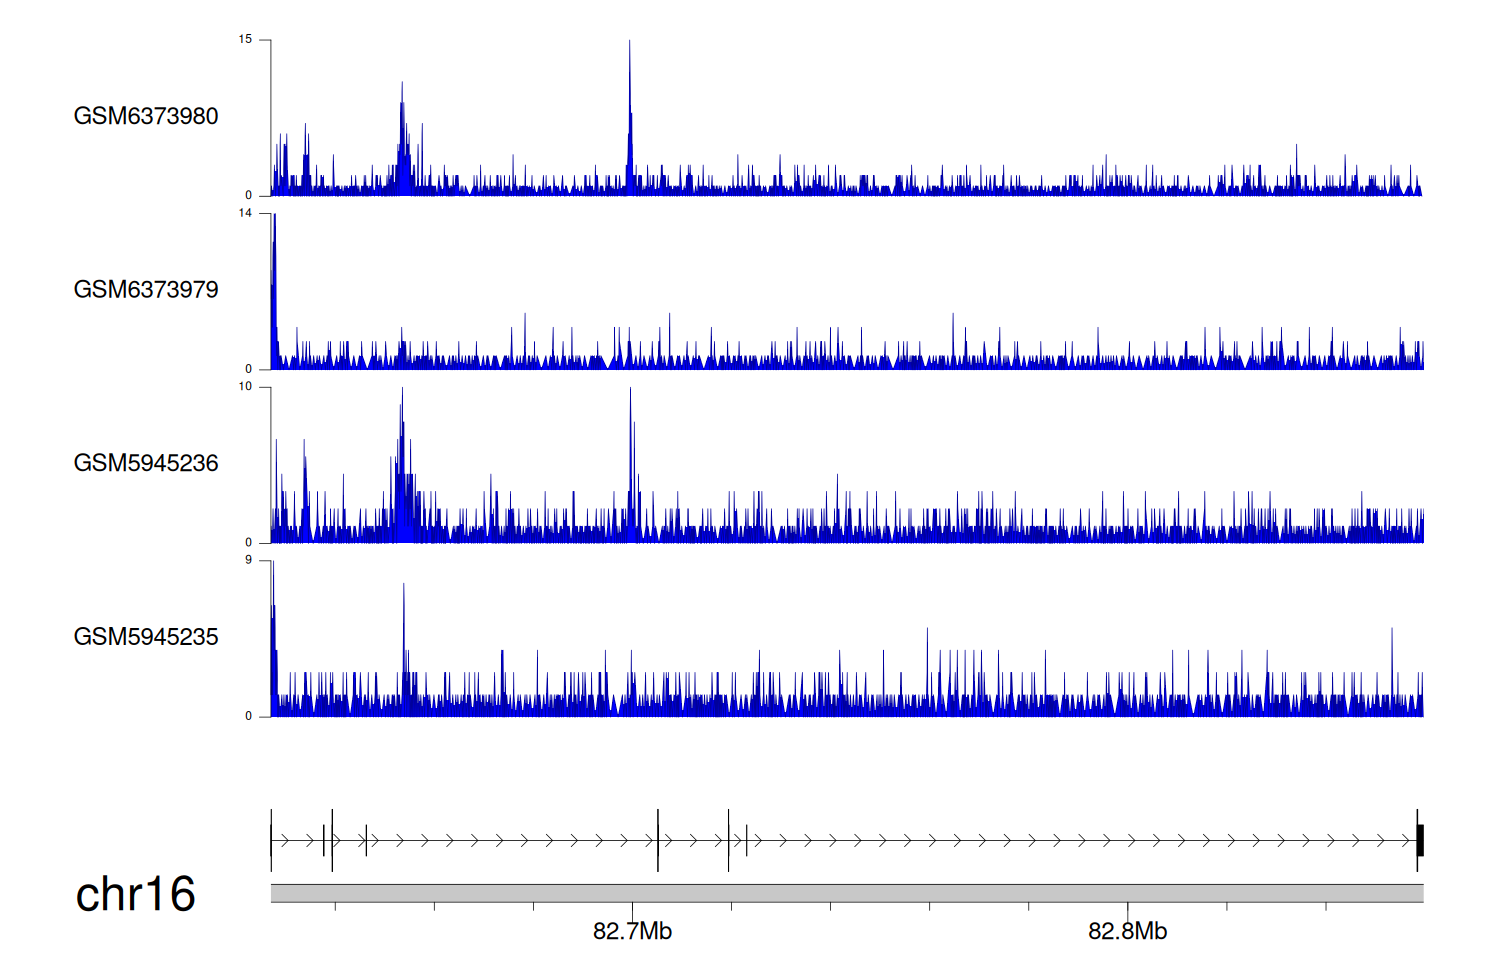Select the GSM6373979 track label
This screenshot has width=1500, height=980.
[x=146, y=290]
